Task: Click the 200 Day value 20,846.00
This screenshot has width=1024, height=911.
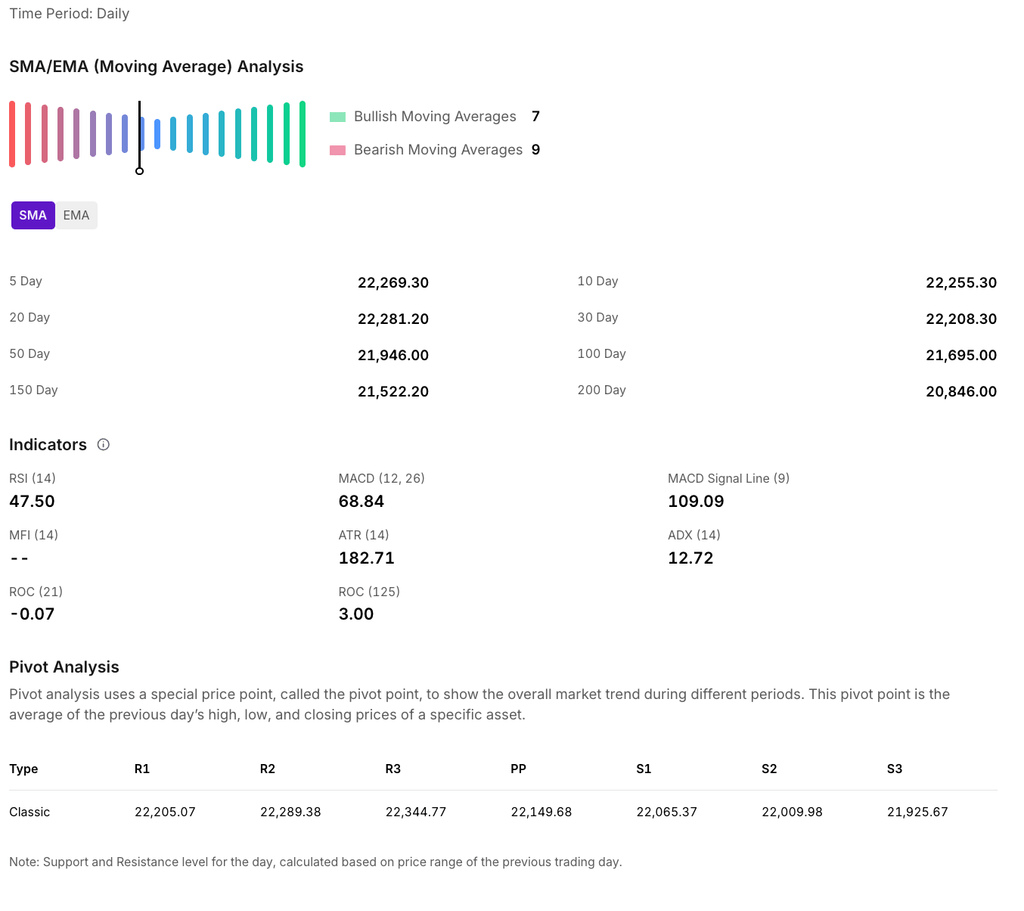Action: click(x=961, y=392)
